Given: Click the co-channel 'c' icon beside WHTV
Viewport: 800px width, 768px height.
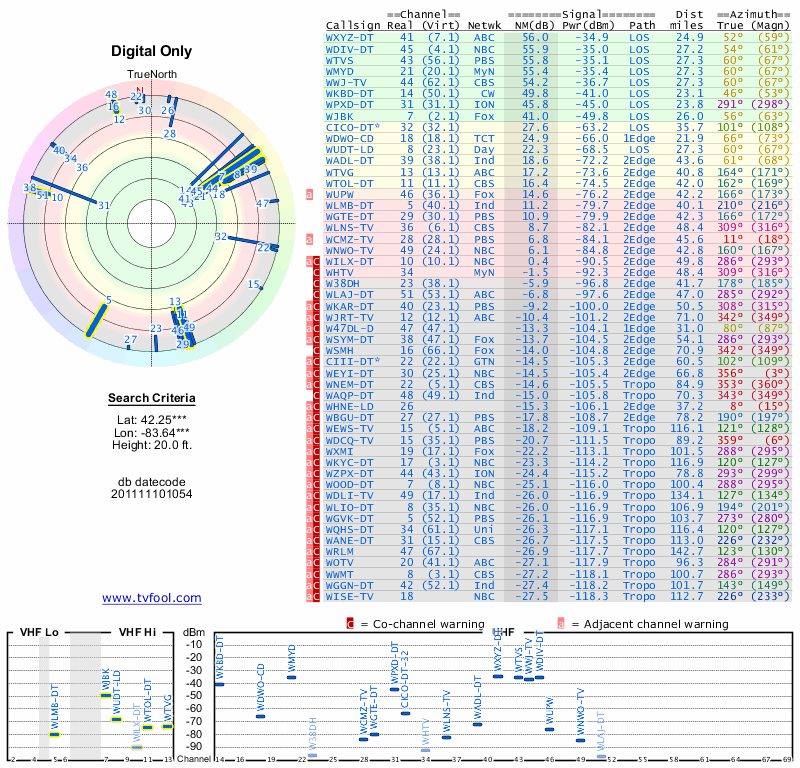Looking at the screenshot, I should (317, 272).
